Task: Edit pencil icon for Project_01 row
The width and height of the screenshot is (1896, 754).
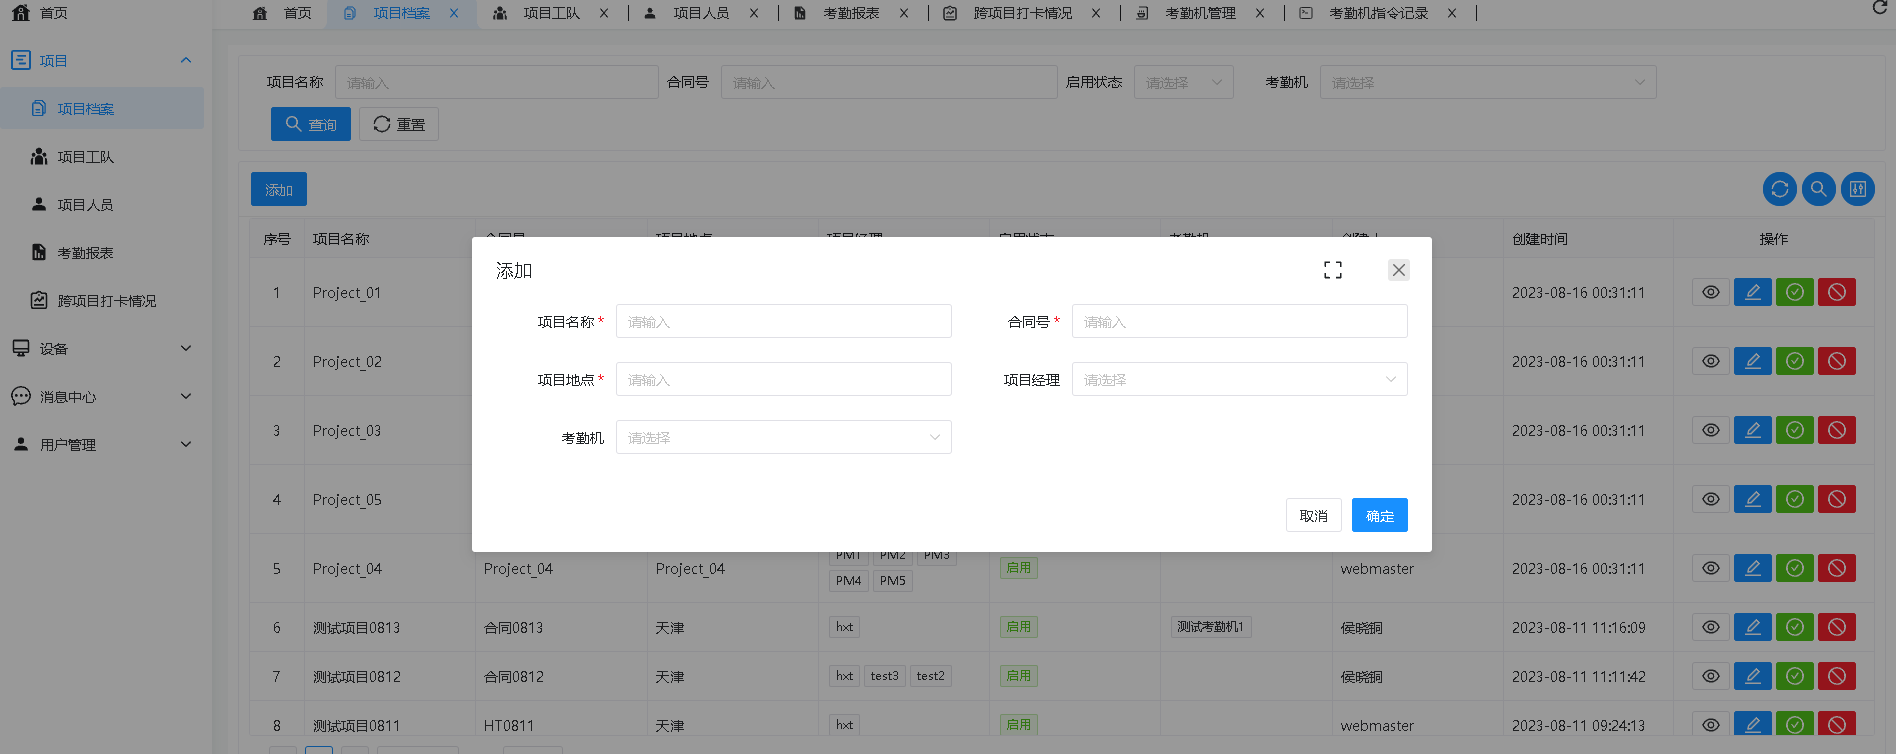Action: point(1753,292)
